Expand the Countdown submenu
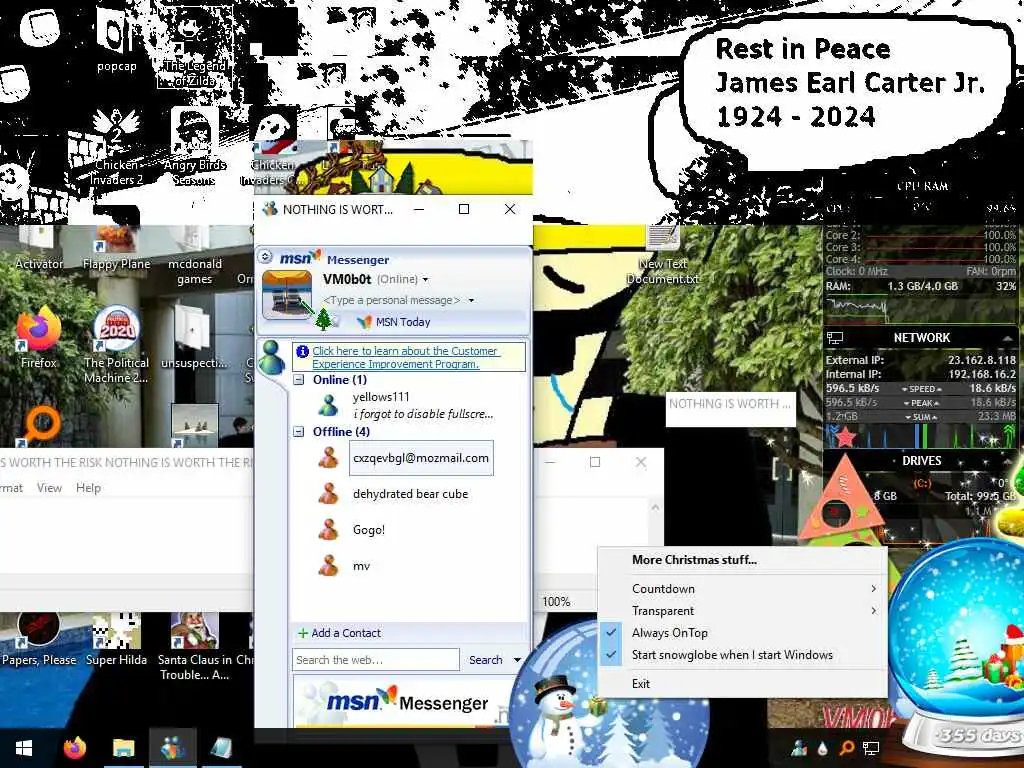This screenshot has width=1024, height=768. [743, 588]
